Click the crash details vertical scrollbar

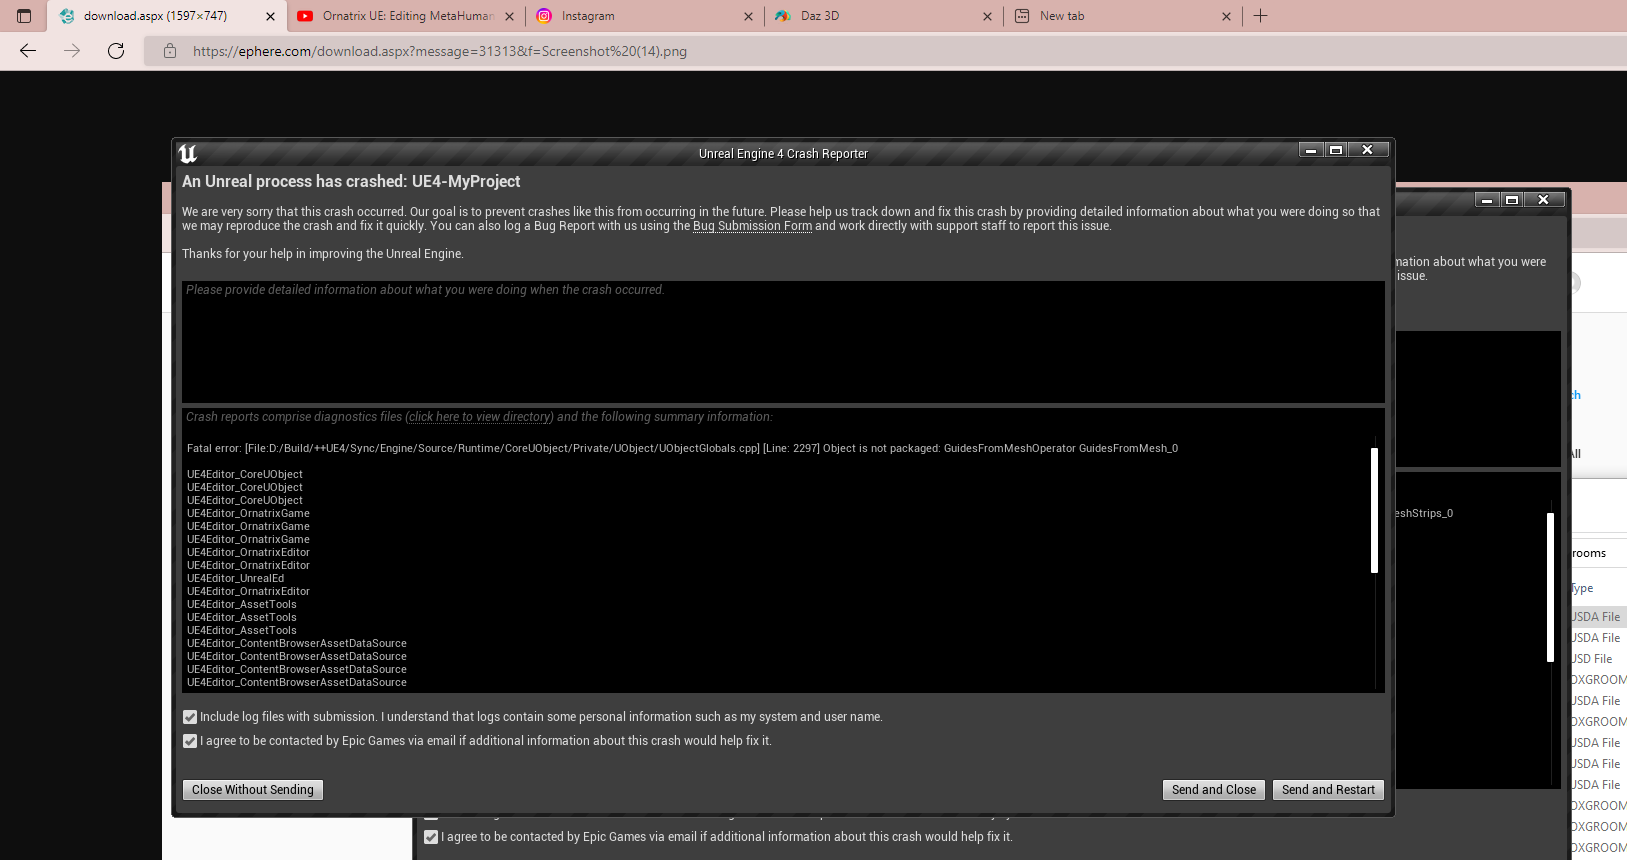coord(1374,510)
